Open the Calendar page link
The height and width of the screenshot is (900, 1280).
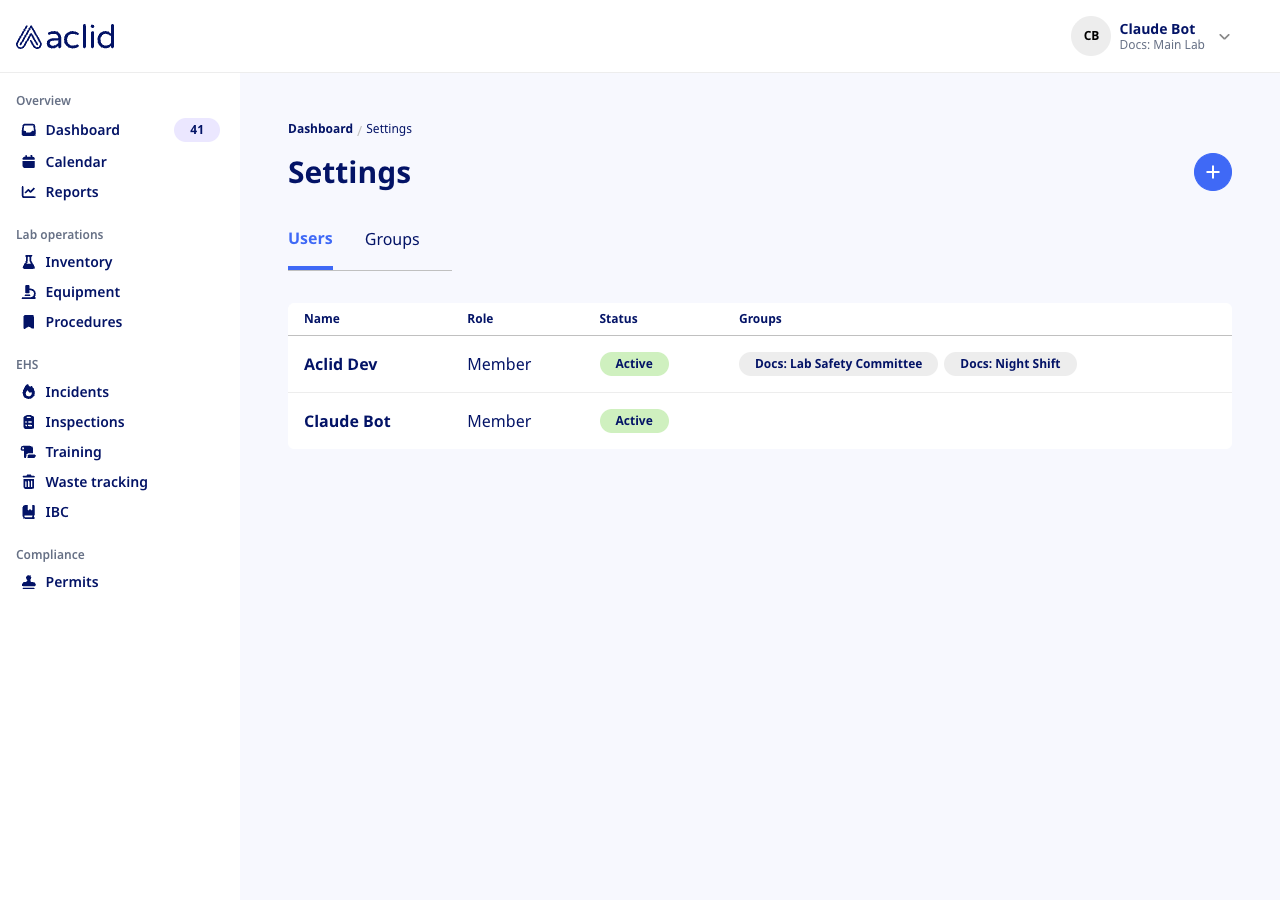[76, 162]
